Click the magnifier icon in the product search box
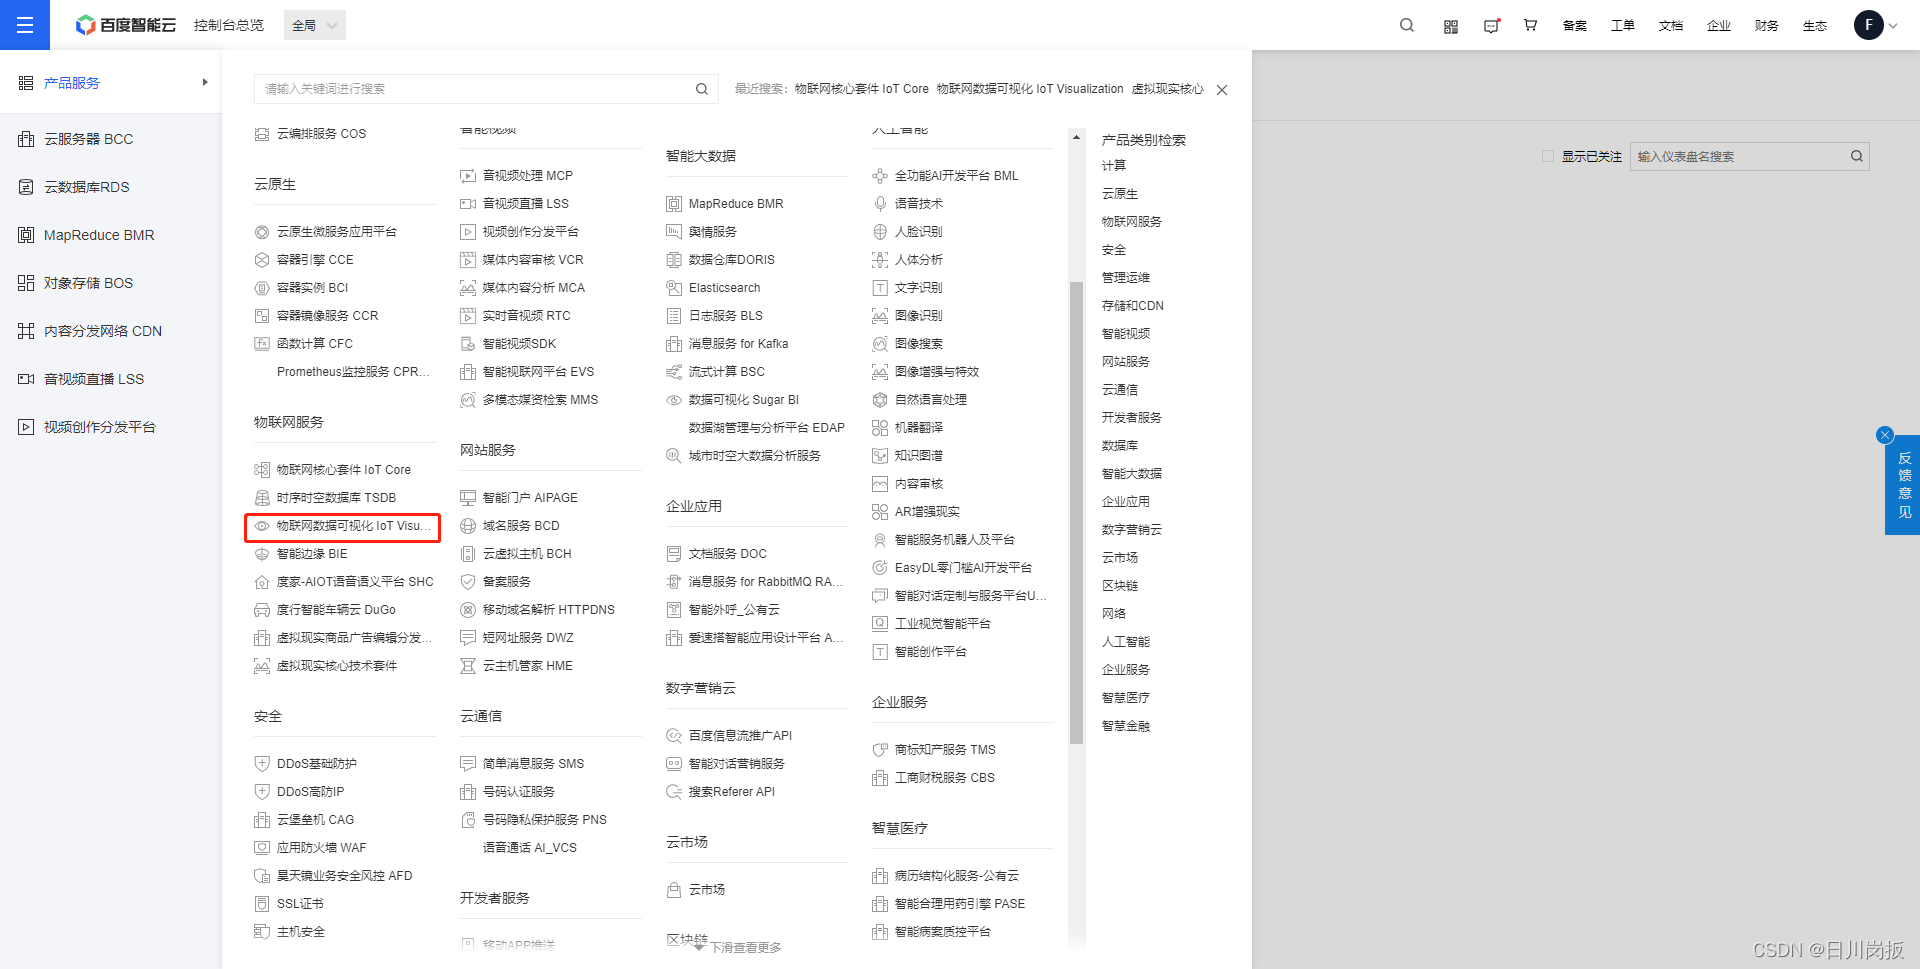The height and width of the screenshot is (969, 1920). (702, 89)
